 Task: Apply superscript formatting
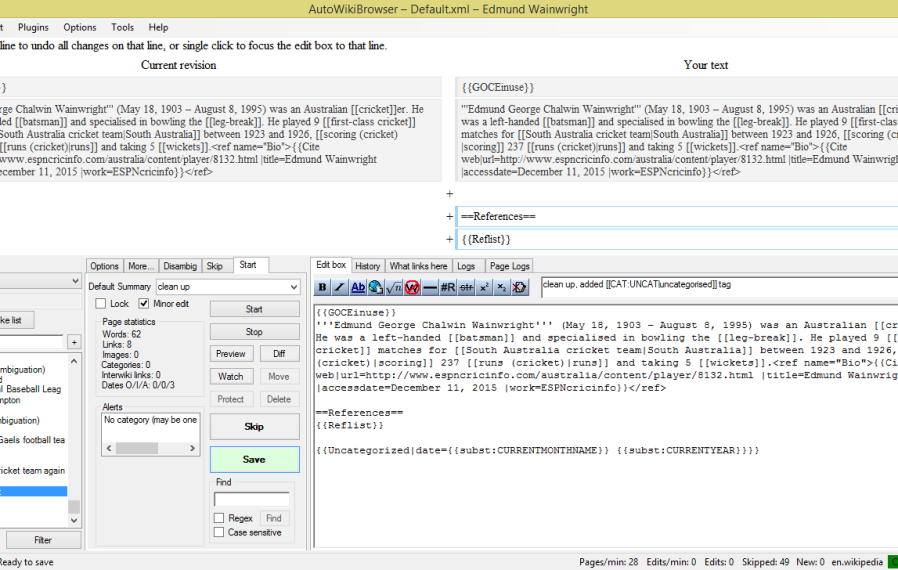click(484, 287)
